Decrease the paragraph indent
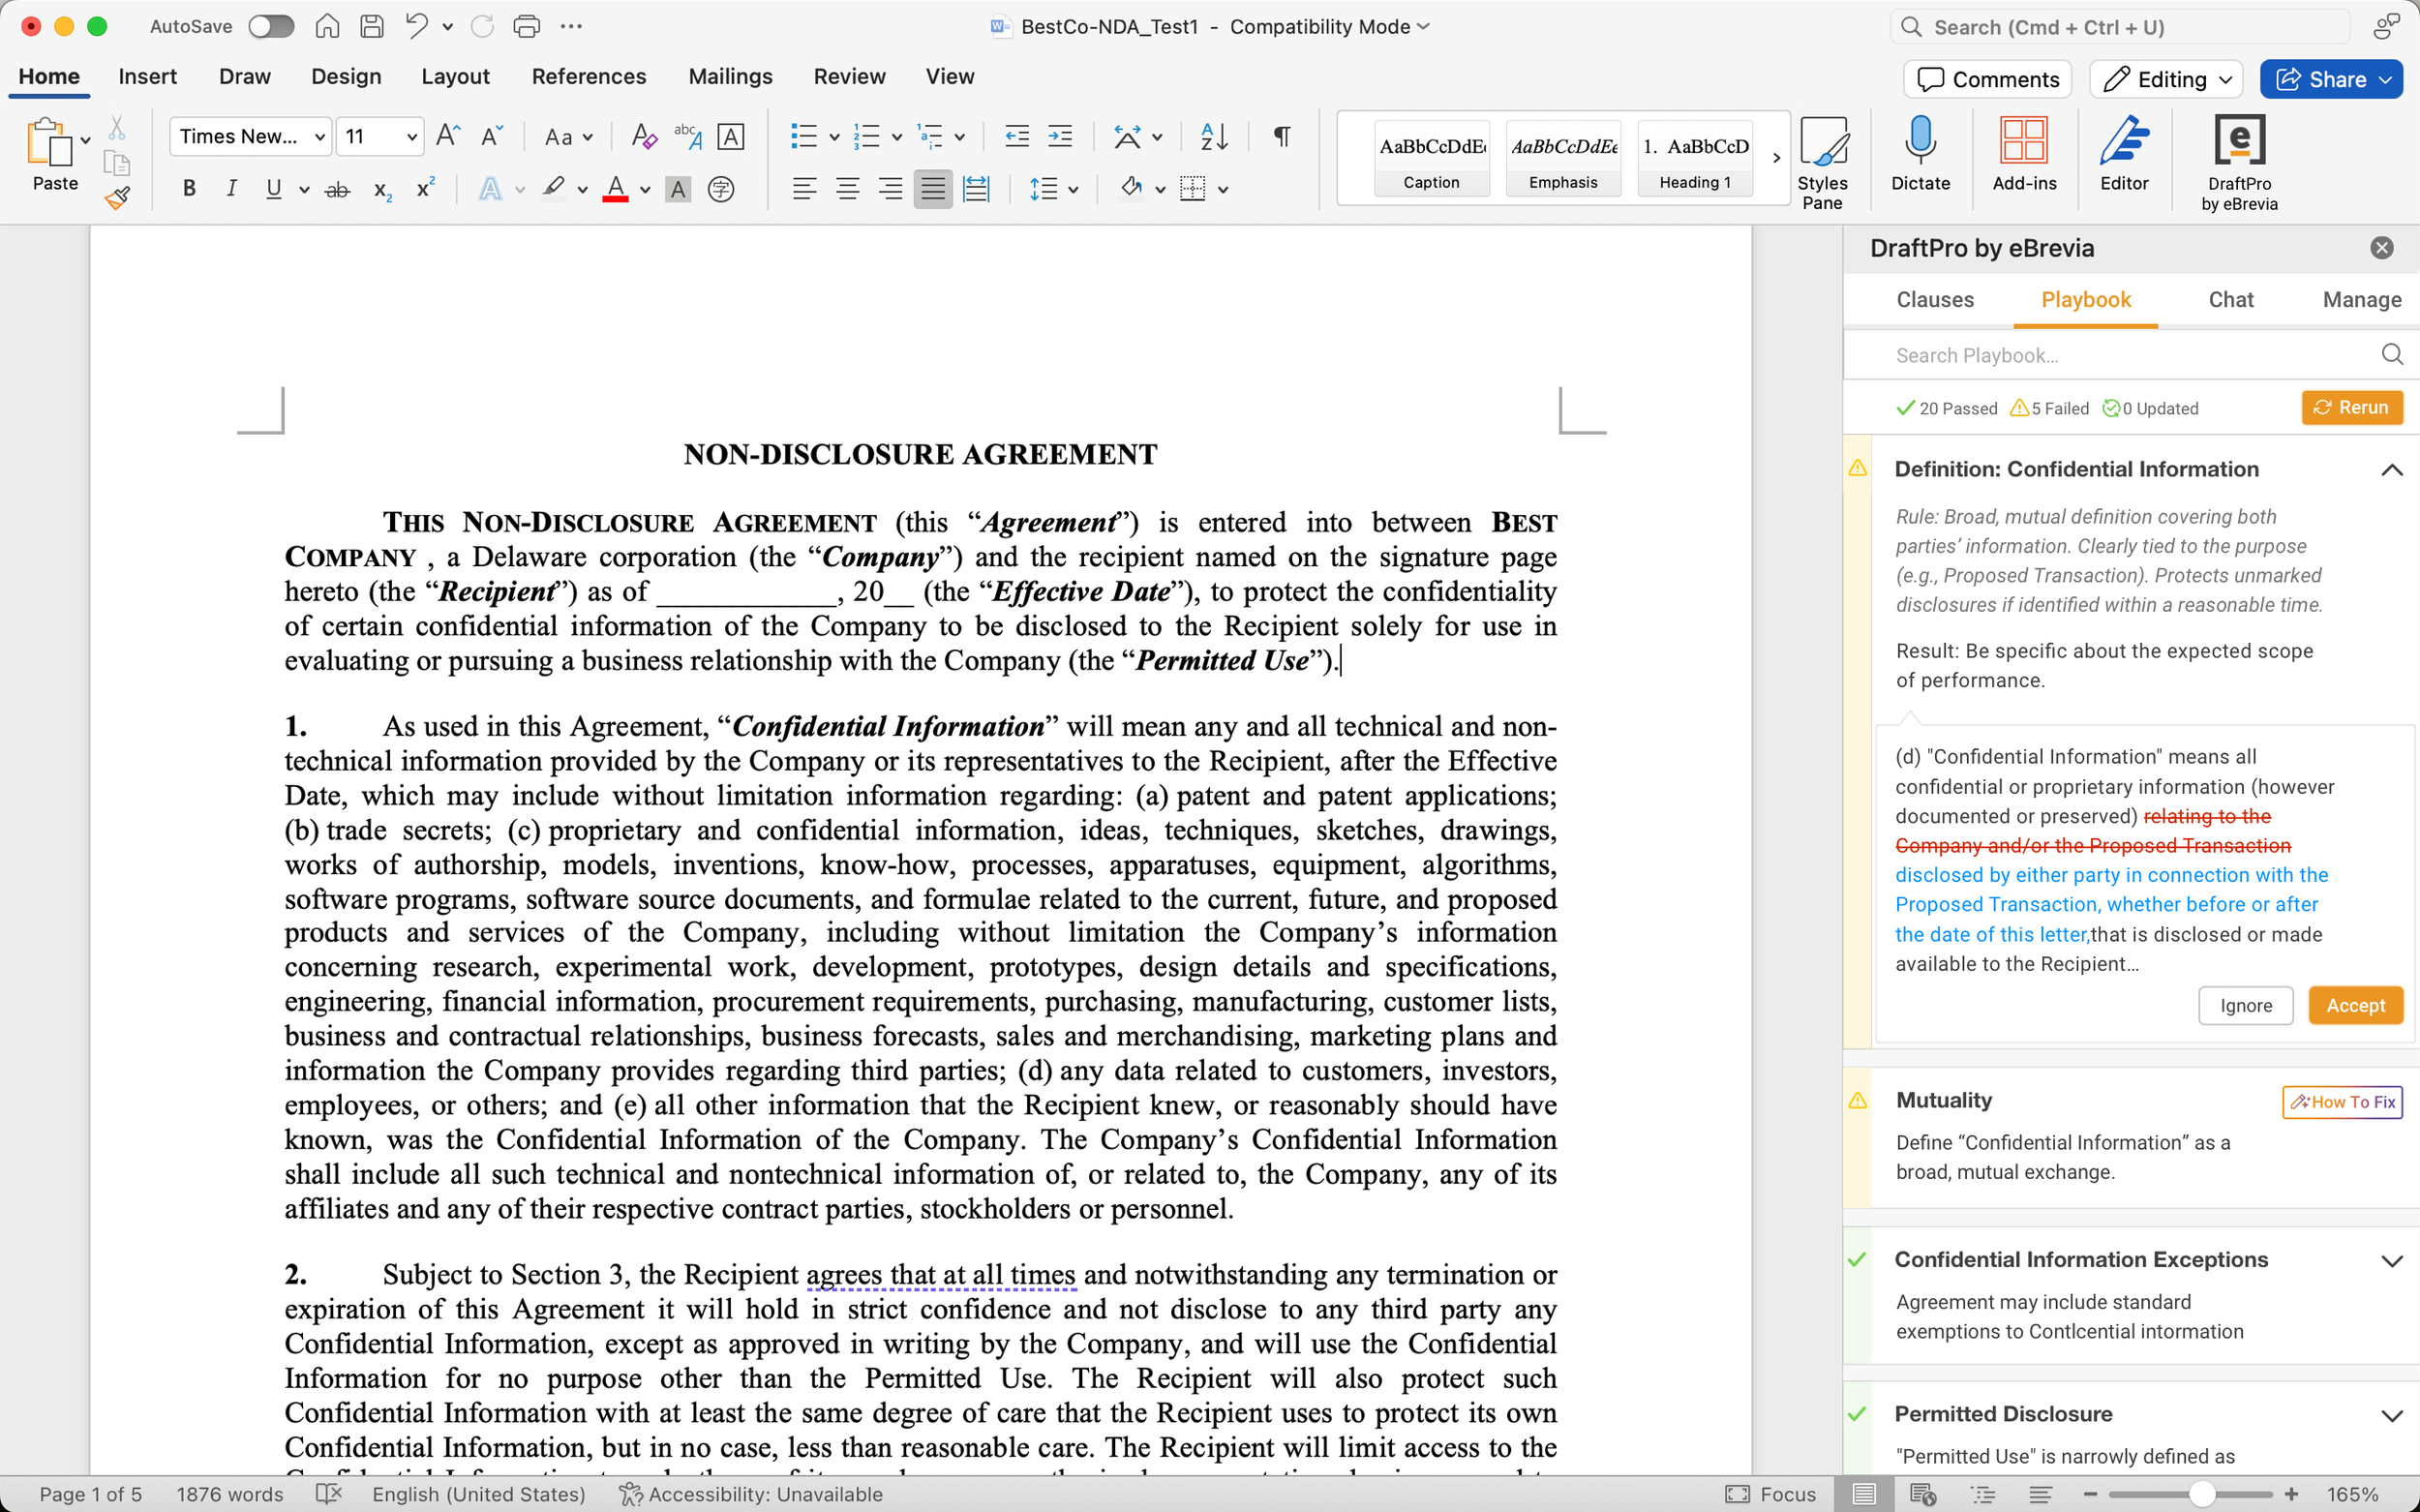This screenshot has height=1512, width=2420. click(1017, 136)
